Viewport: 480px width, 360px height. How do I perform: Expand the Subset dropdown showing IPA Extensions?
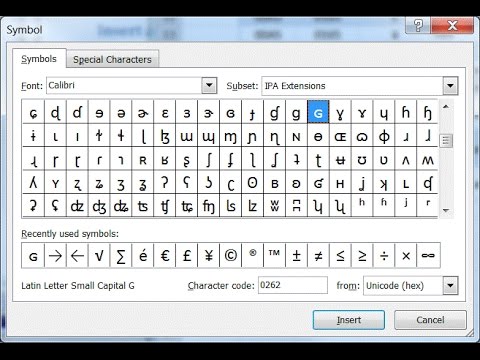tap(450, 86)
